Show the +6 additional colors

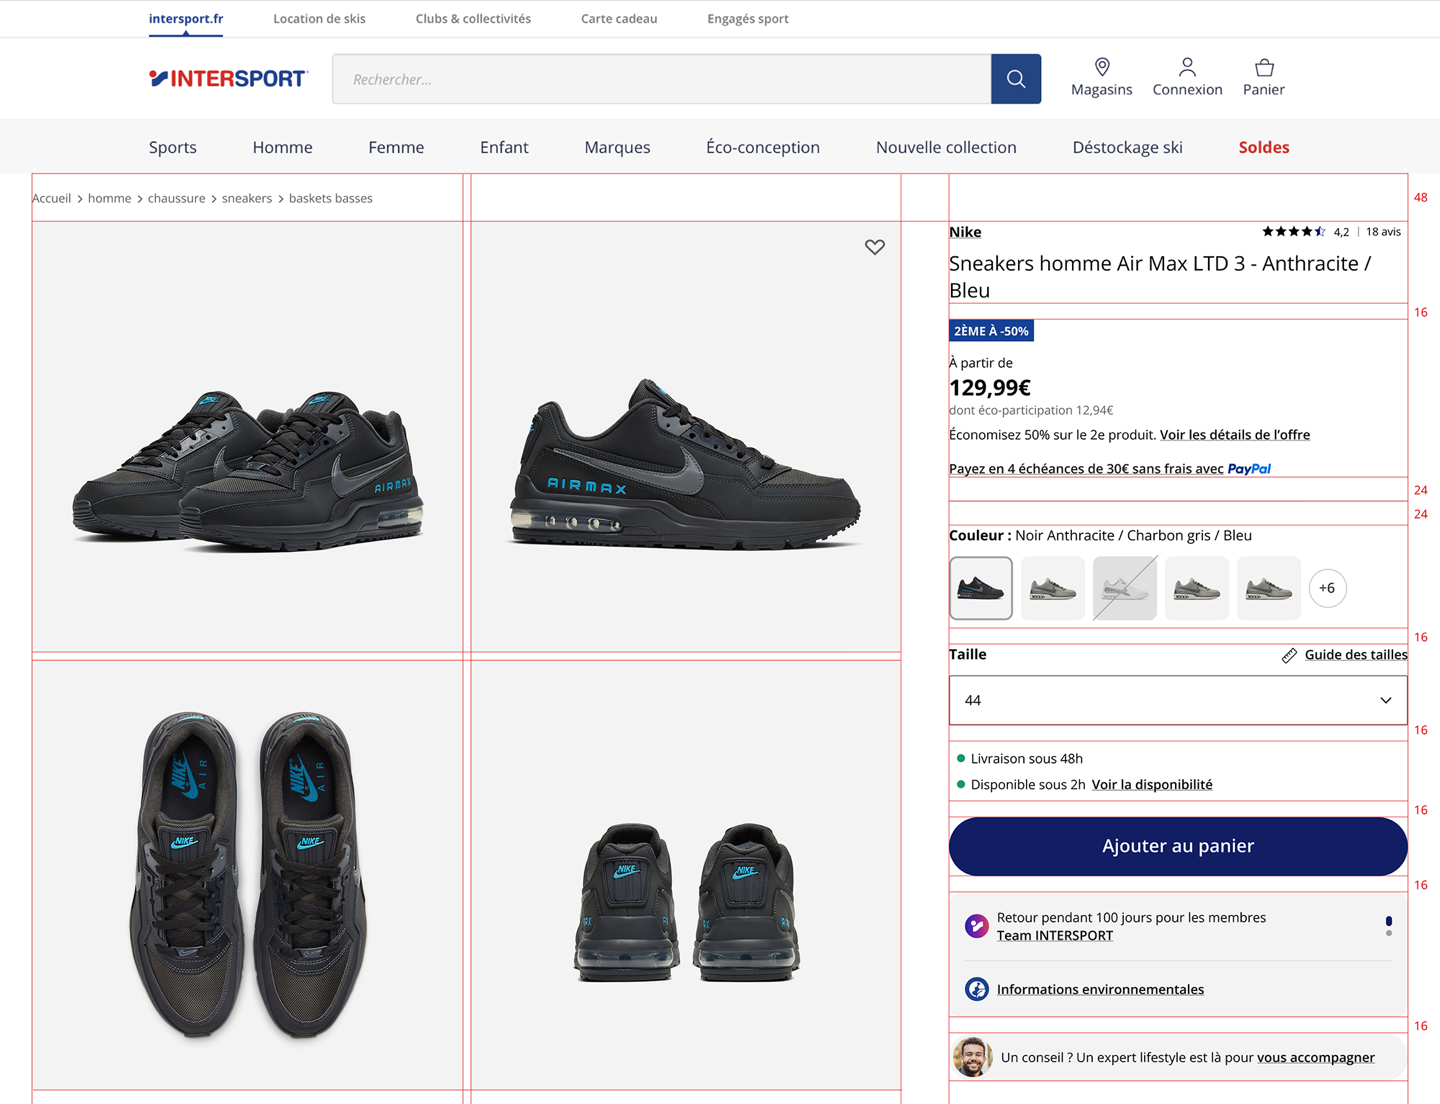tap(1327, 588)
